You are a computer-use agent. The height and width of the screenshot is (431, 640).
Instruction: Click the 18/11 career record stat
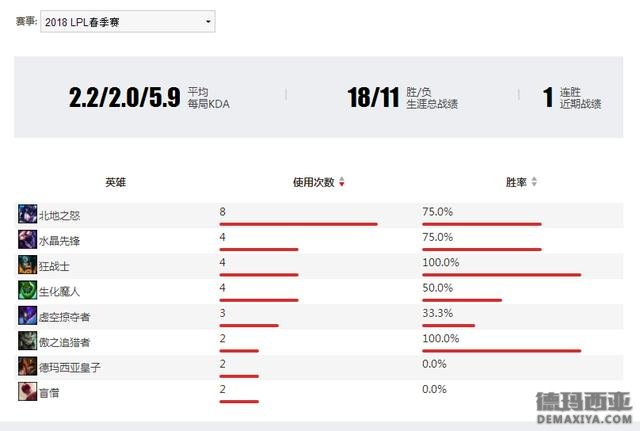pyautogui.click(x=373, y=97)
